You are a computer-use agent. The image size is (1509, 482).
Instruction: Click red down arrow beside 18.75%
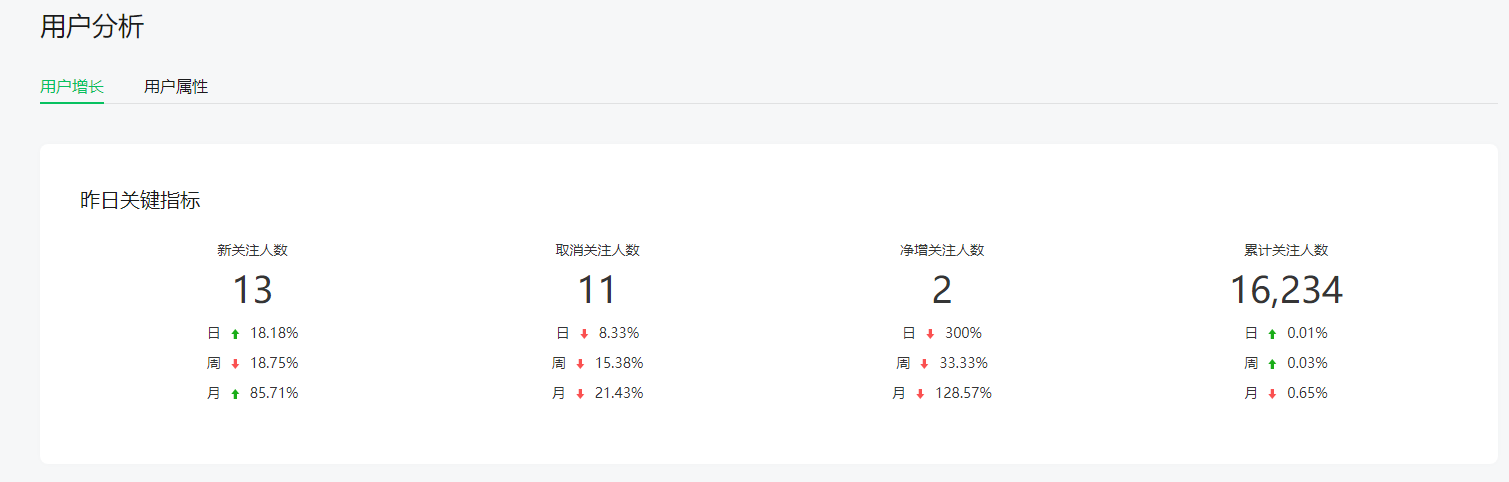235,364
